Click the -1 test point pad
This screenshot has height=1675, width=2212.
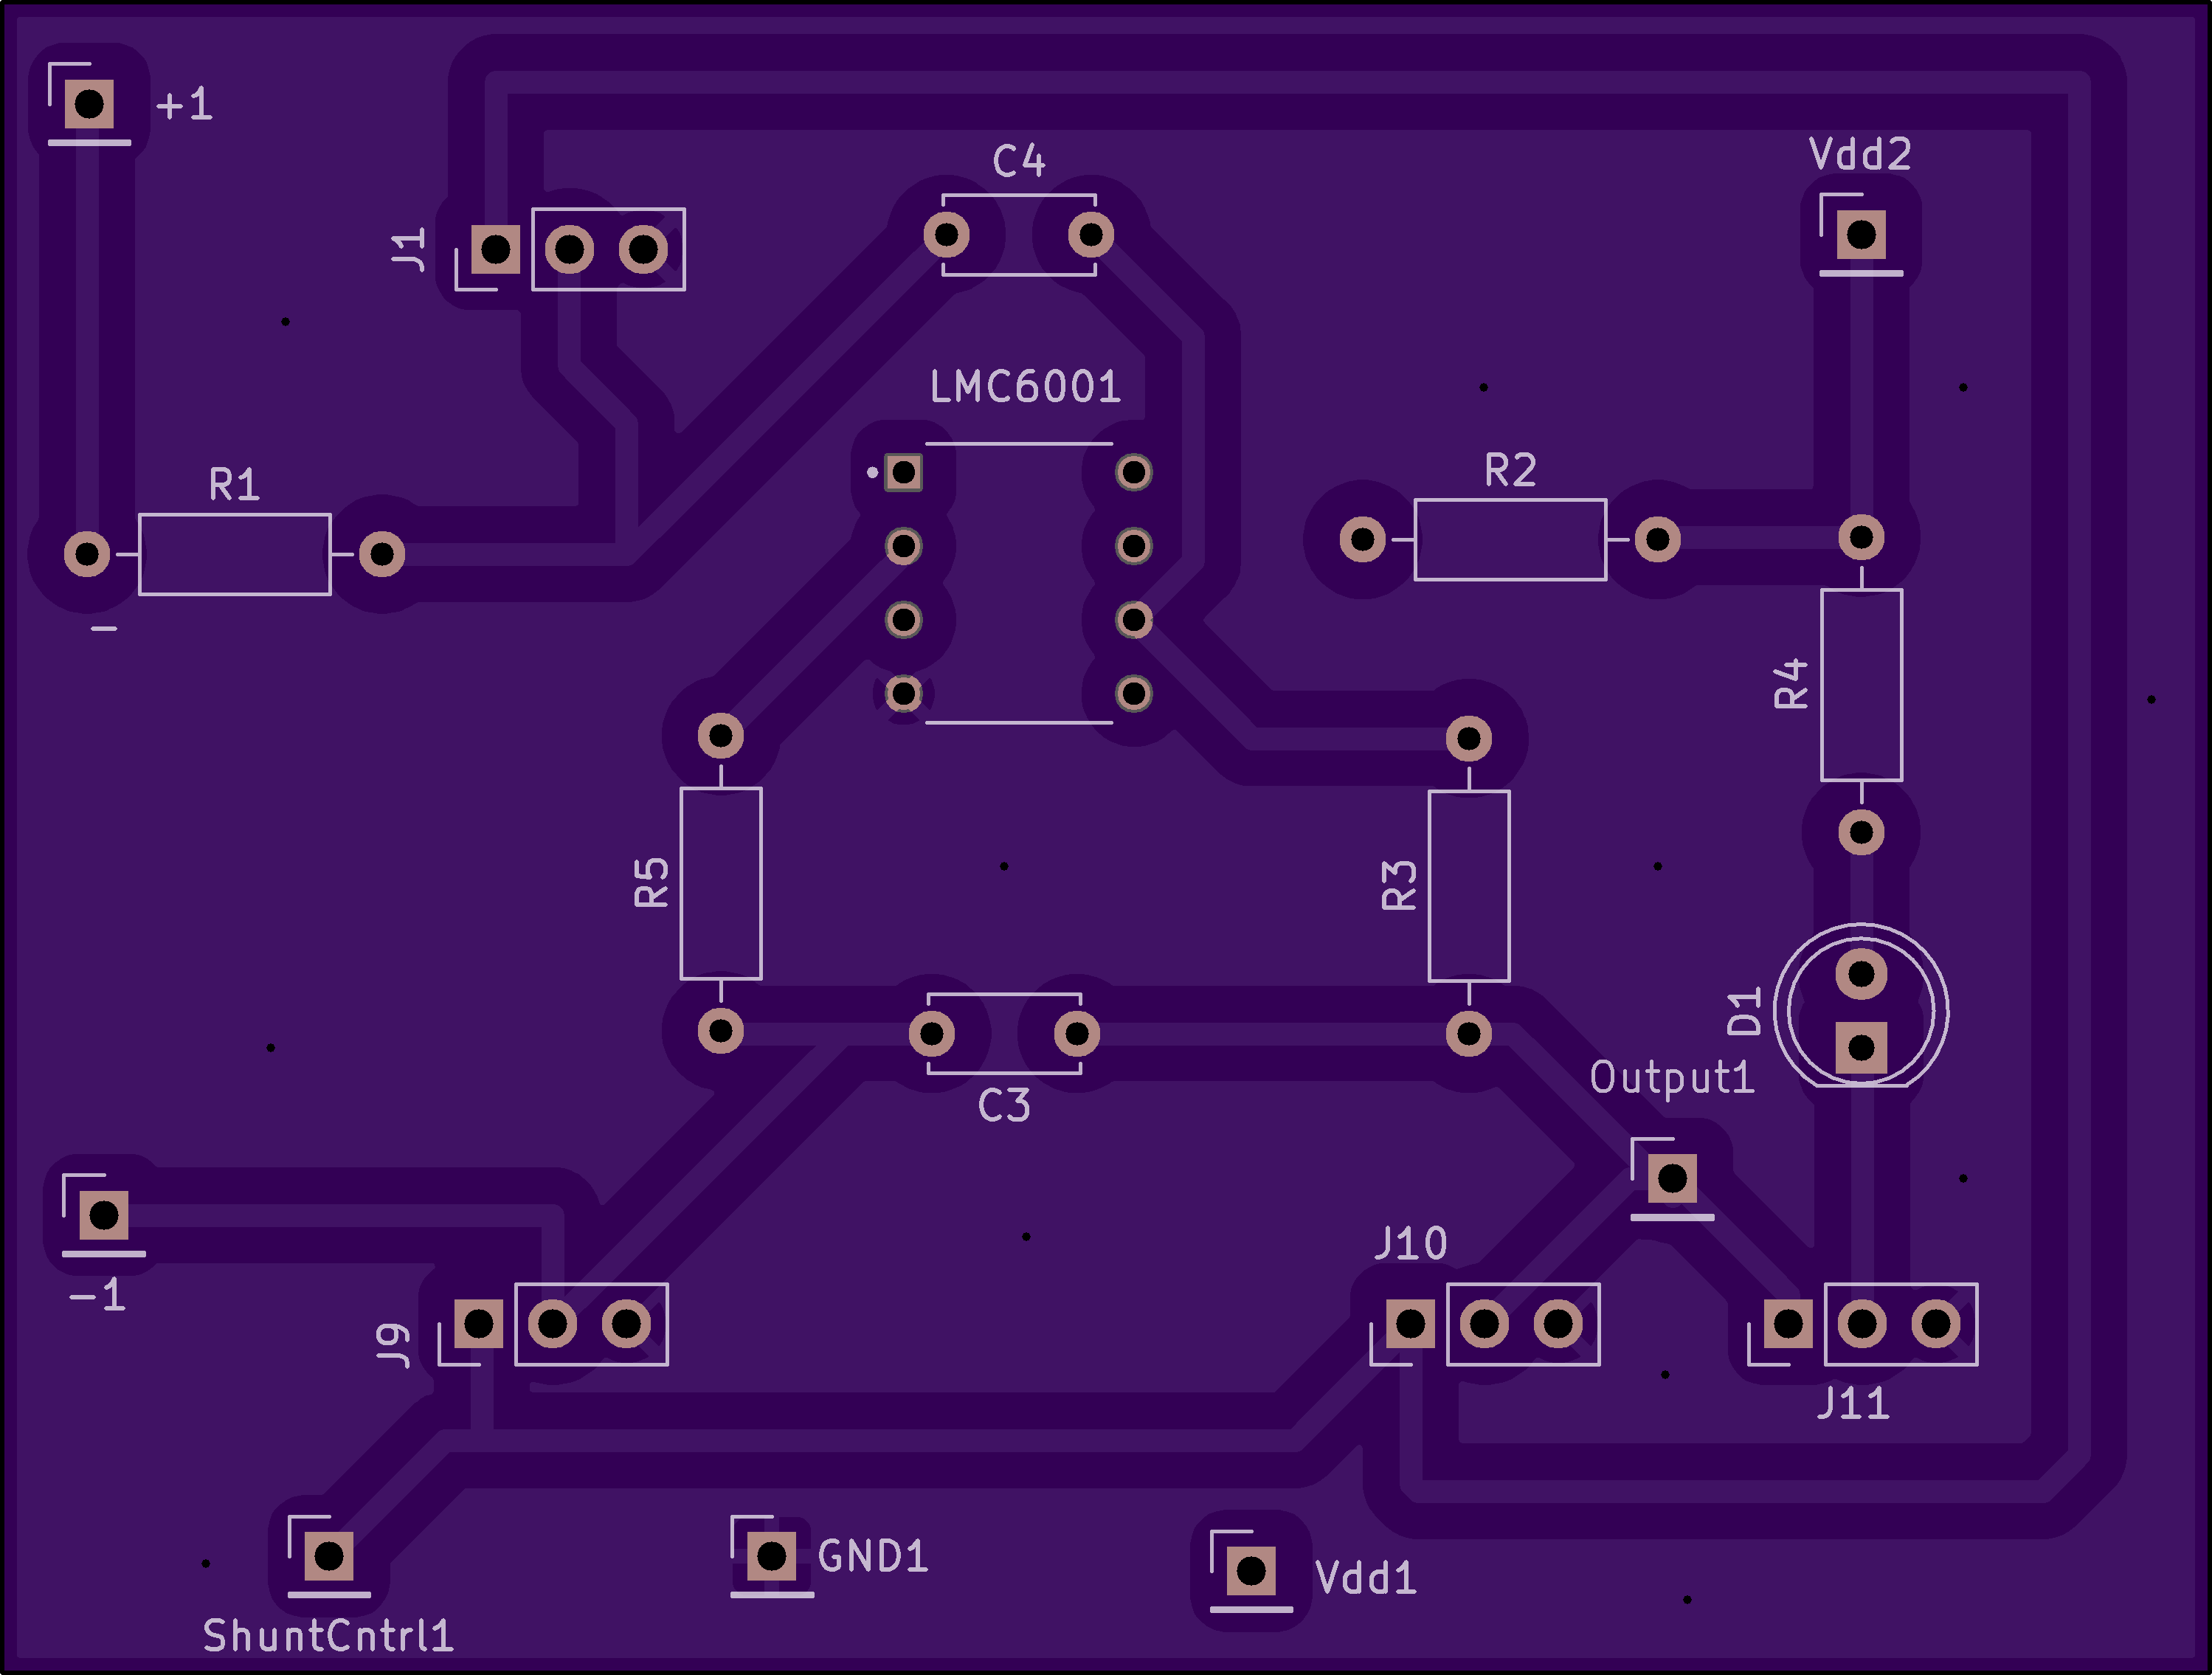104,1215
